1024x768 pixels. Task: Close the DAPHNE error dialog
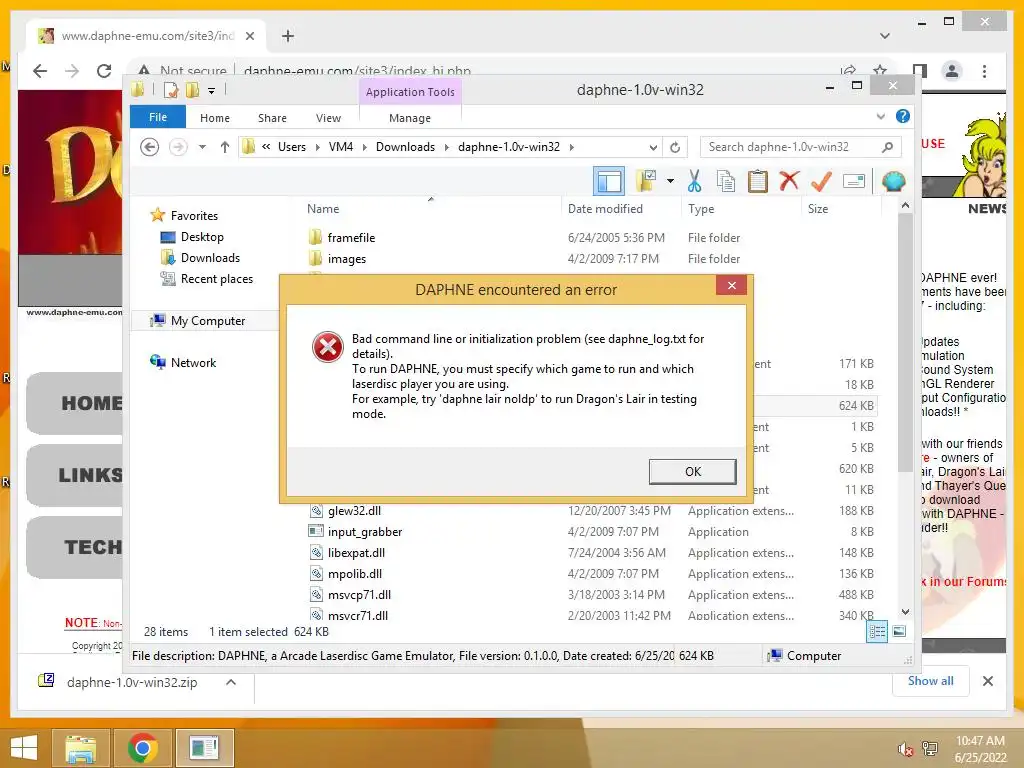click(x=731, y=285)
